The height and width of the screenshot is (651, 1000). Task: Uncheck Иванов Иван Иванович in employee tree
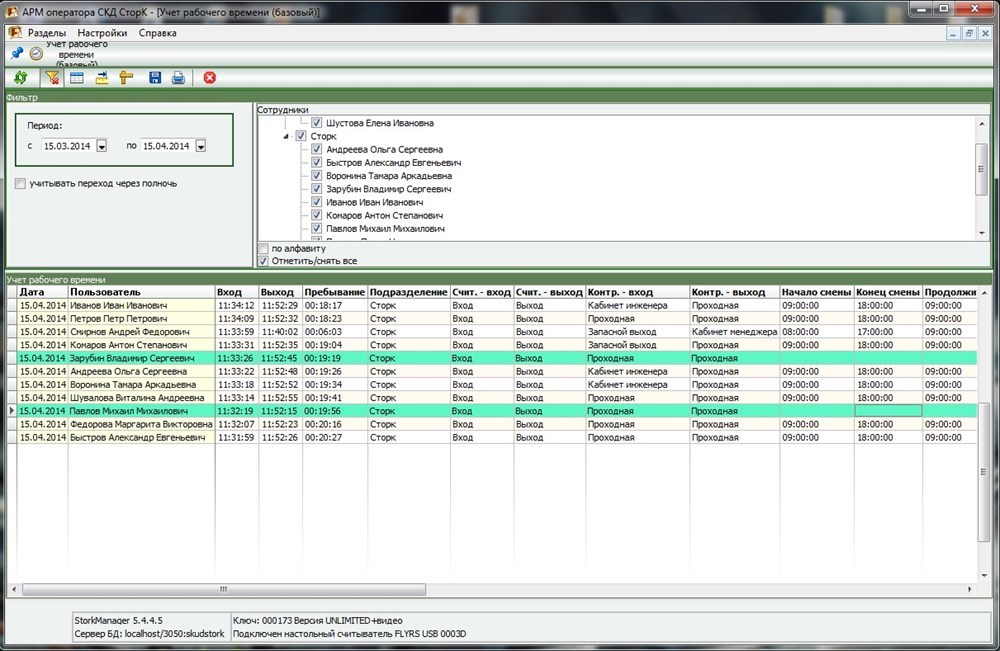[x=316, y=202]
